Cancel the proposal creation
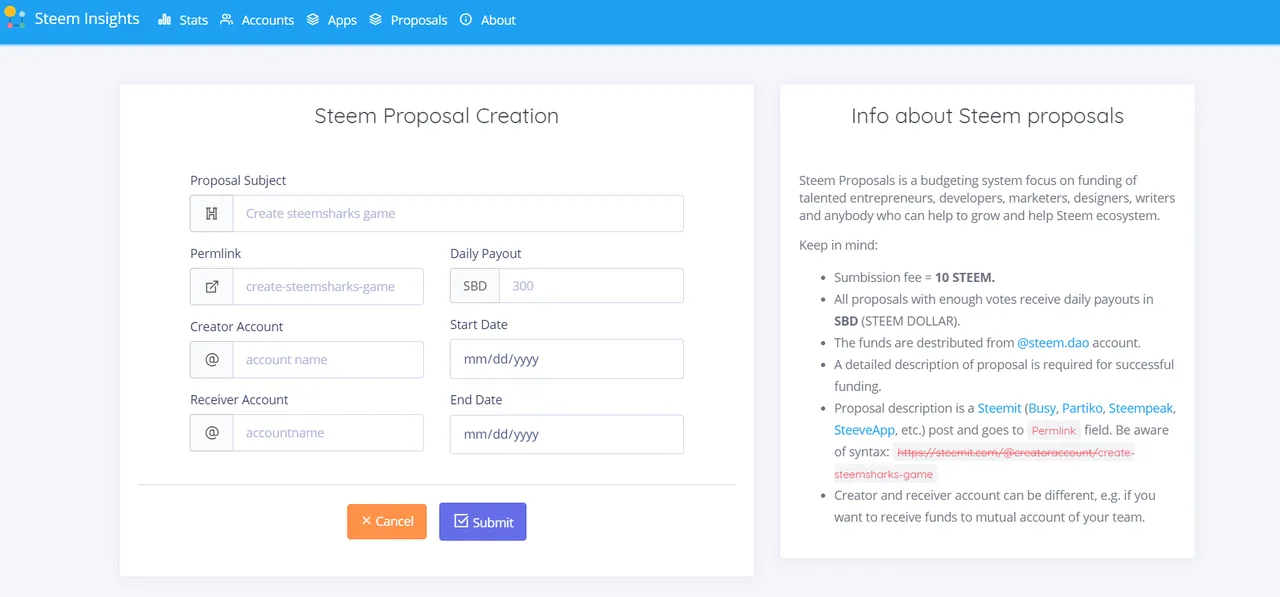Image resolution: width=1280 pixels, height=597 pixels. click(387, 521)
